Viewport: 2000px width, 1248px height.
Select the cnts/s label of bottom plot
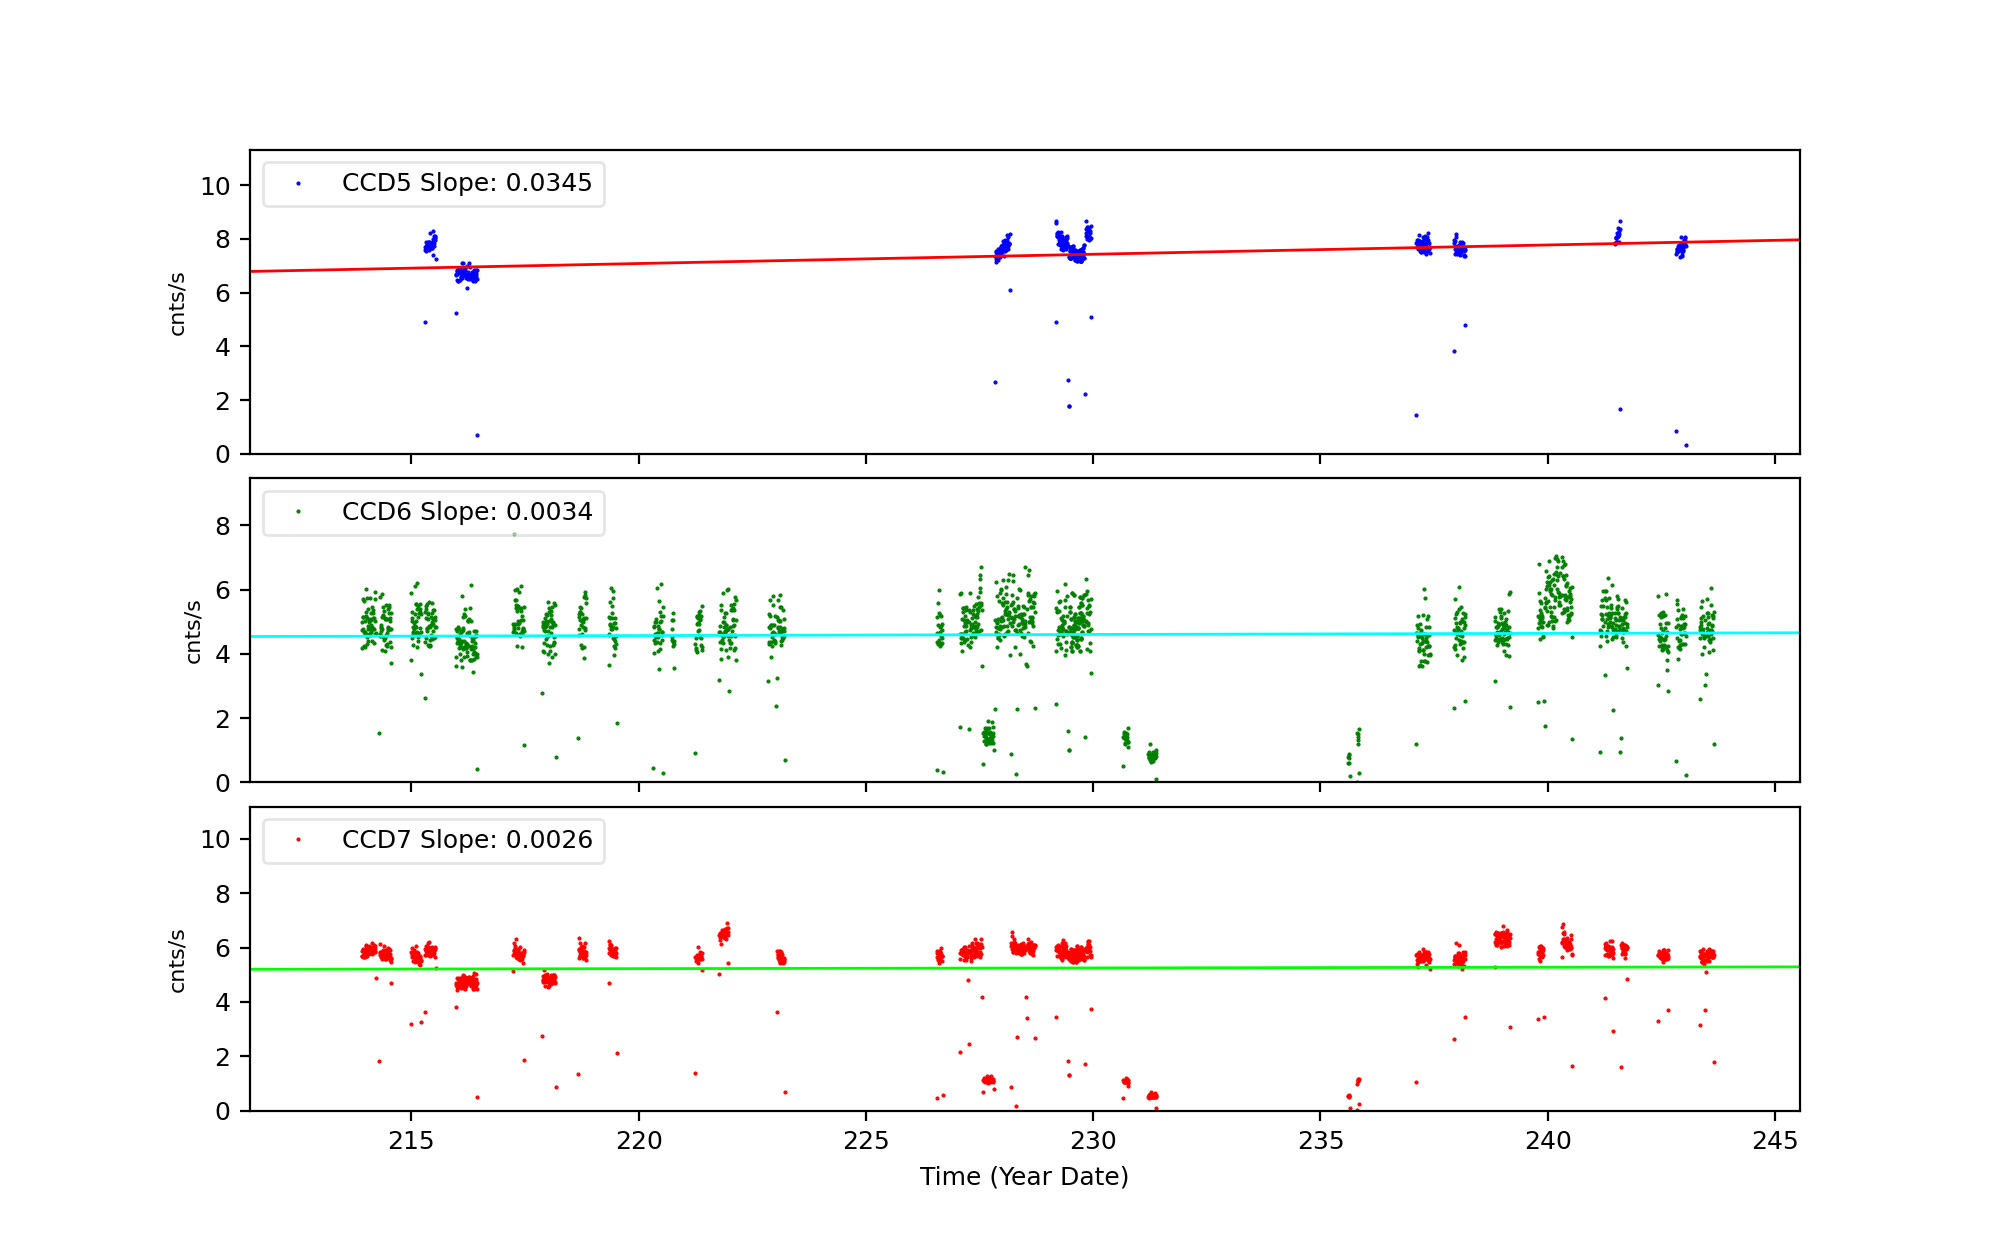tap(178, 960)
